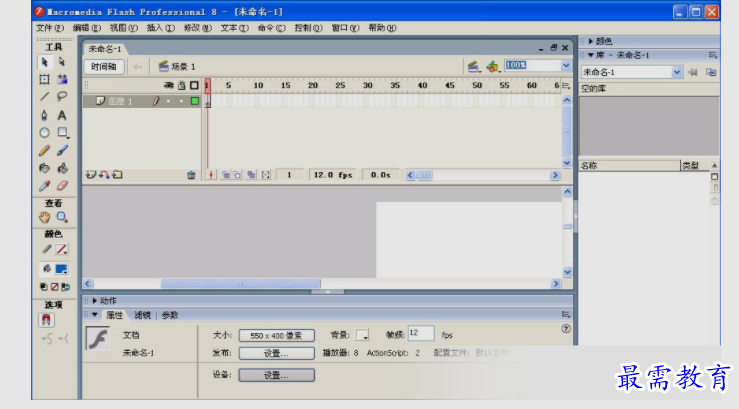Open the View menu
Viewport: 739px width, 409px height.
point(123,28)
